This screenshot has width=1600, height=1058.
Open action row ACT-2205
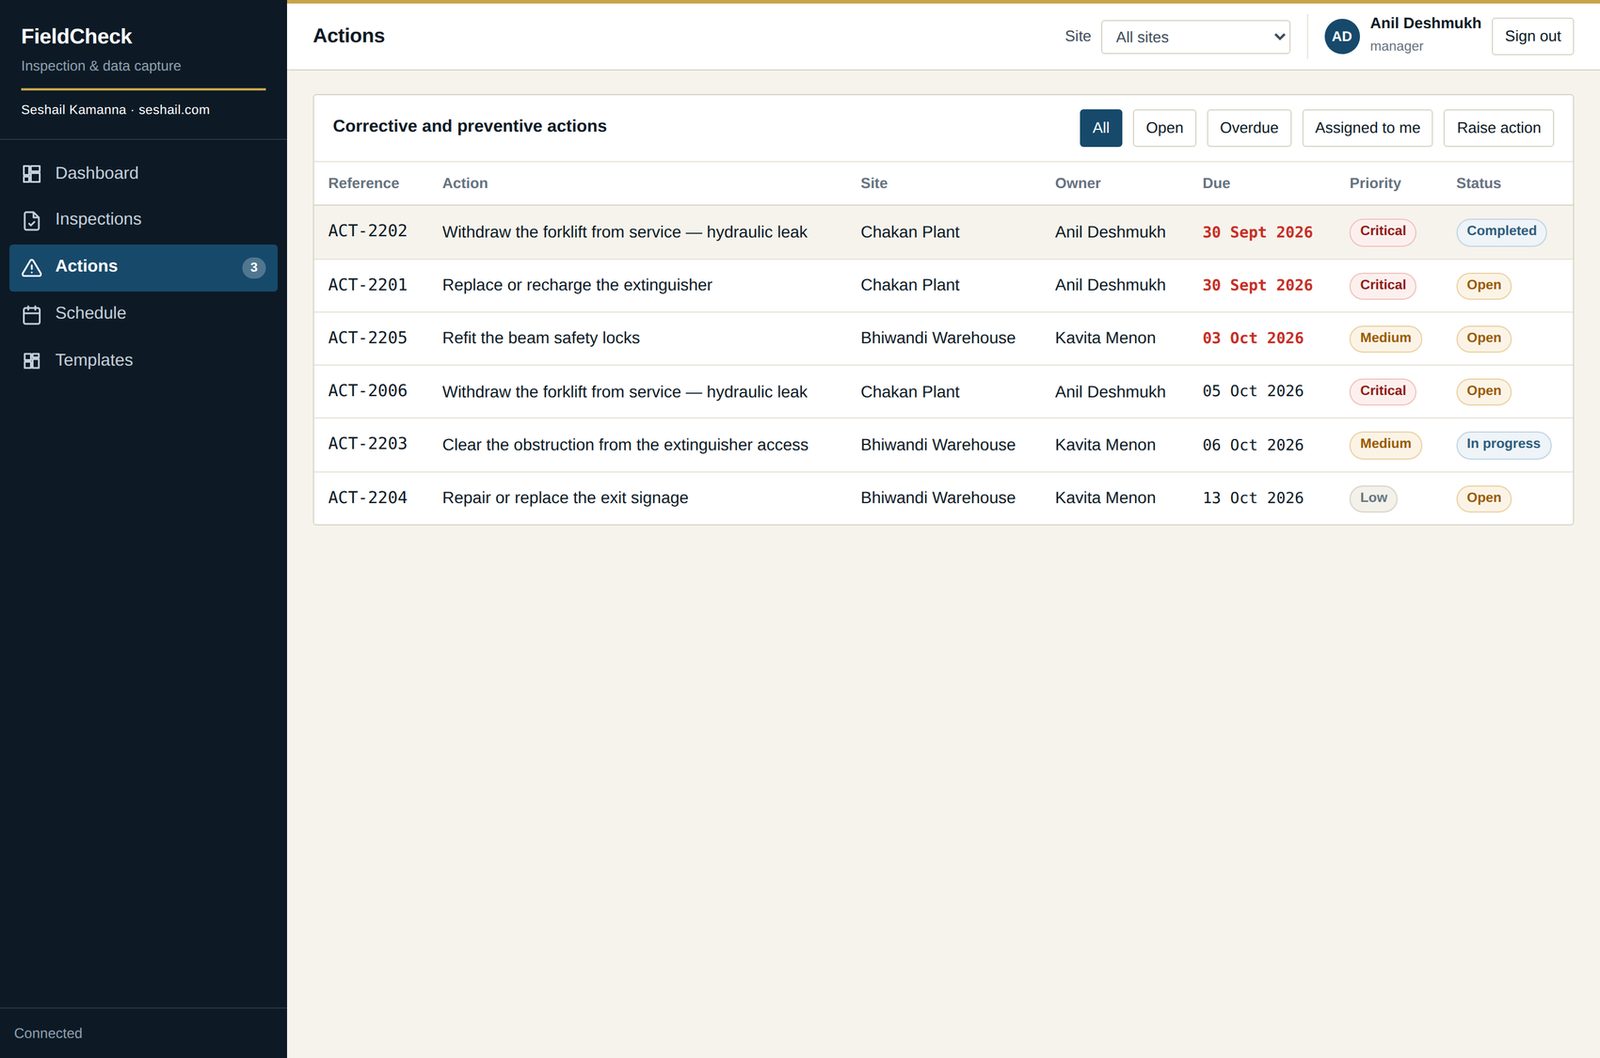(x=943, y=338)
